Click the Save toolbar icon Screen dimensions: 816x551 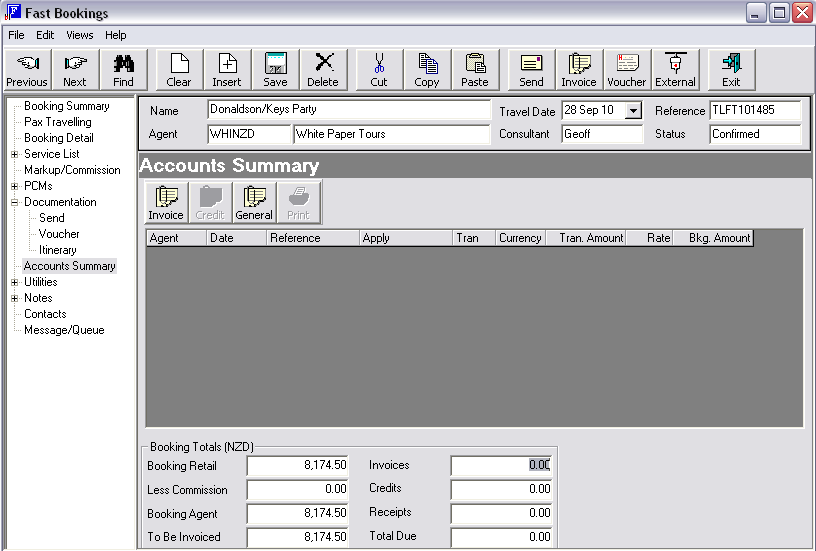(275, 64)
